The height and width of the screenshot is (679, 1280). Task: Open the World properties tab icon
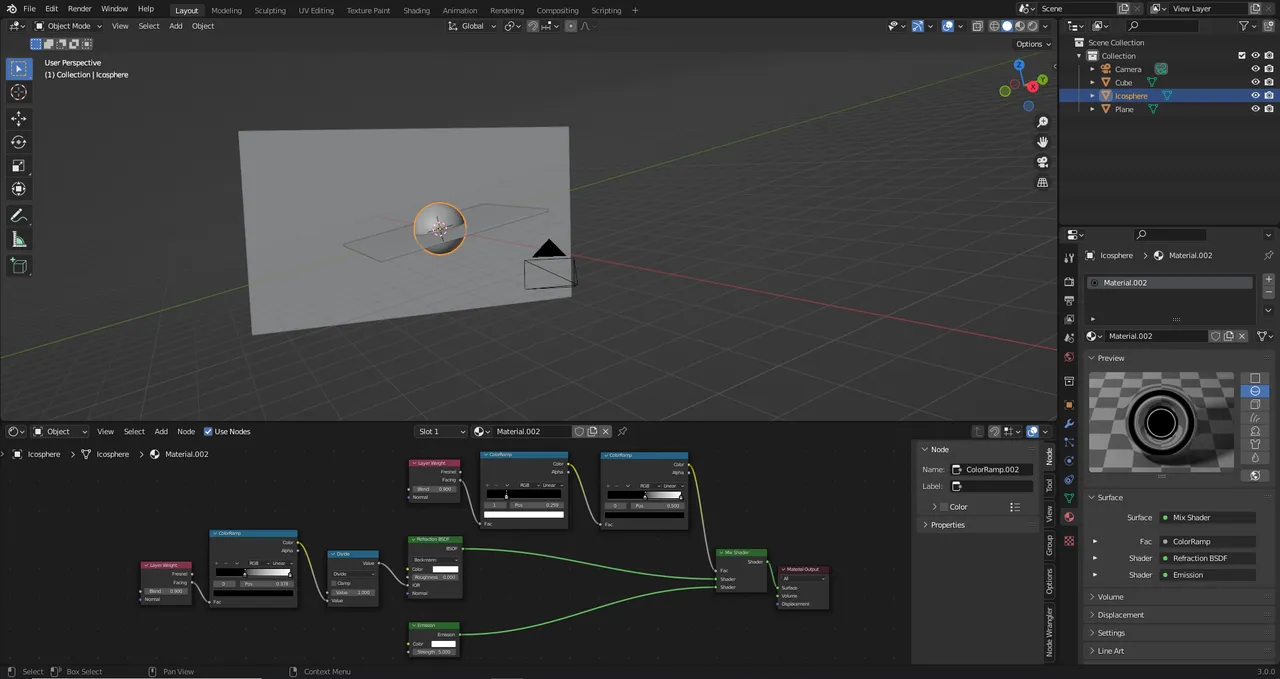[1069, 357]
